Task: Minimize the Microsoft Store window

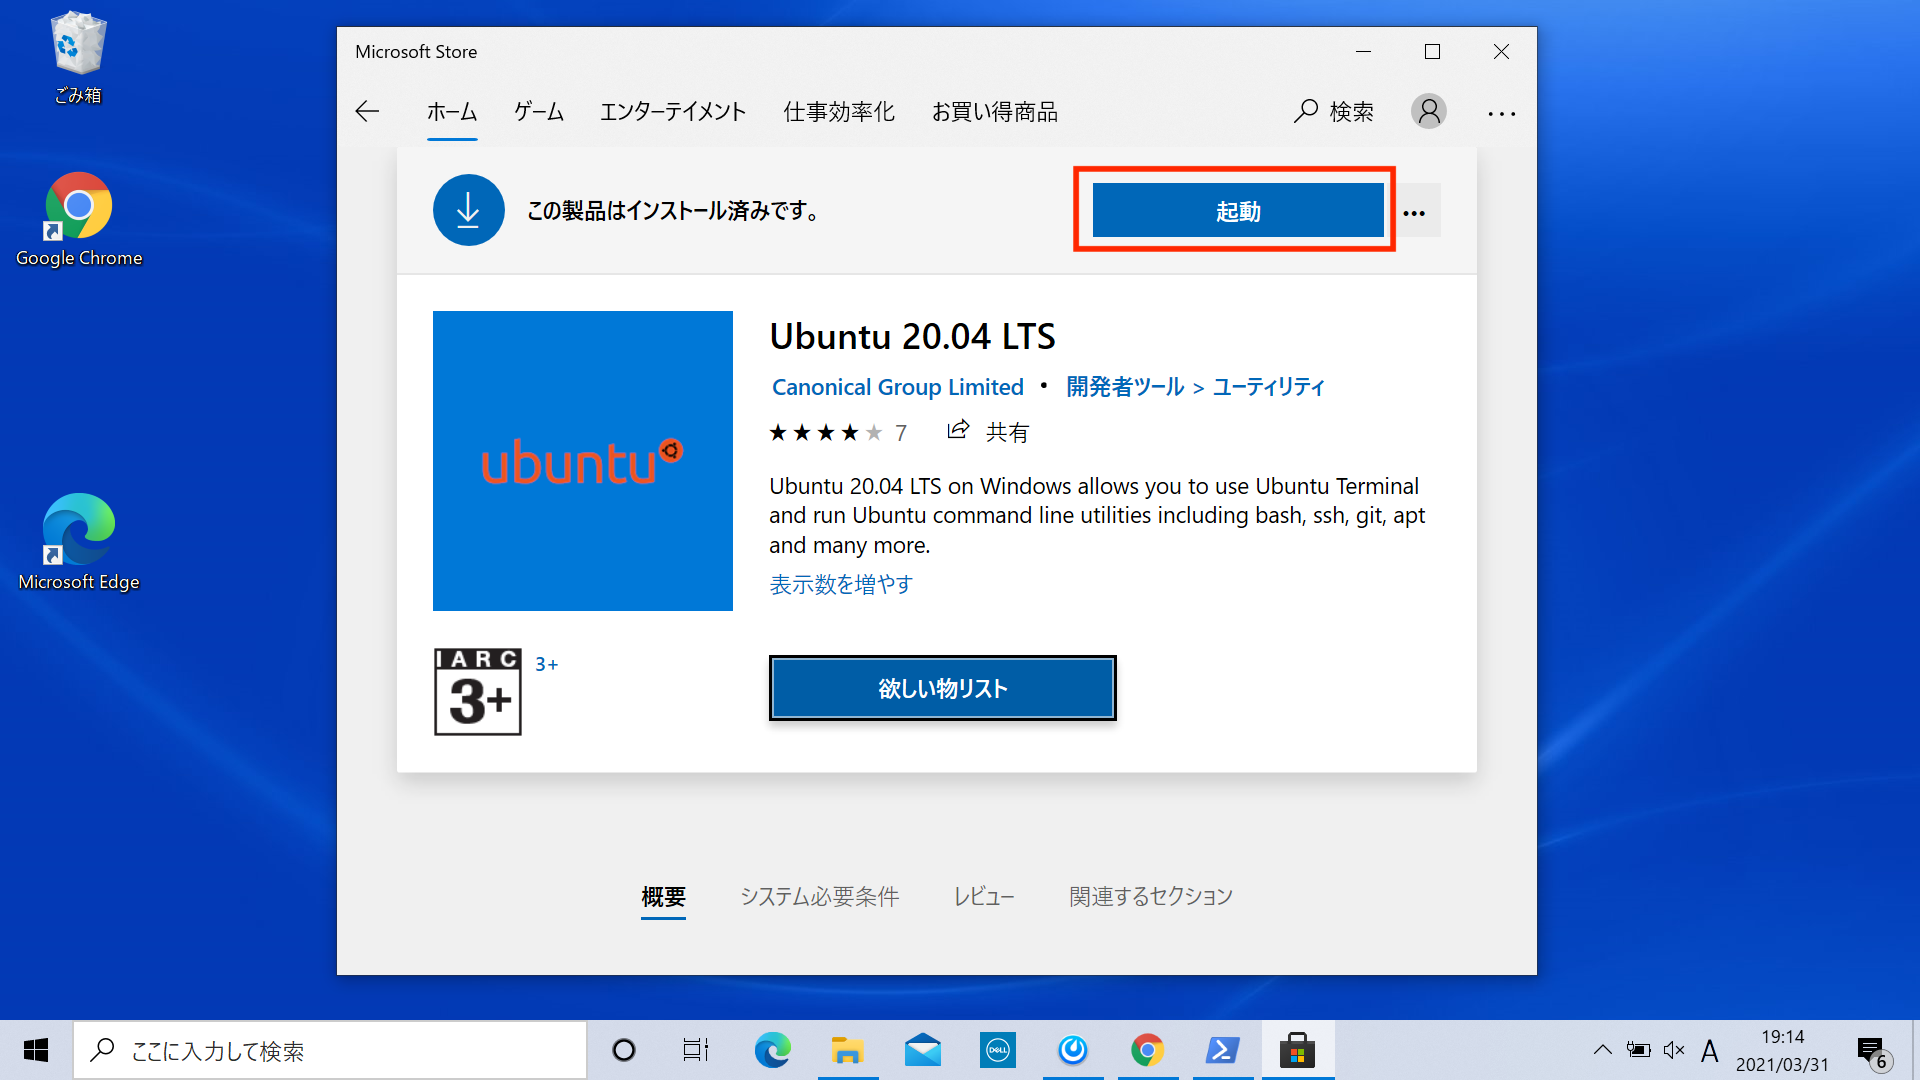Action: (x=1363, y=51)
